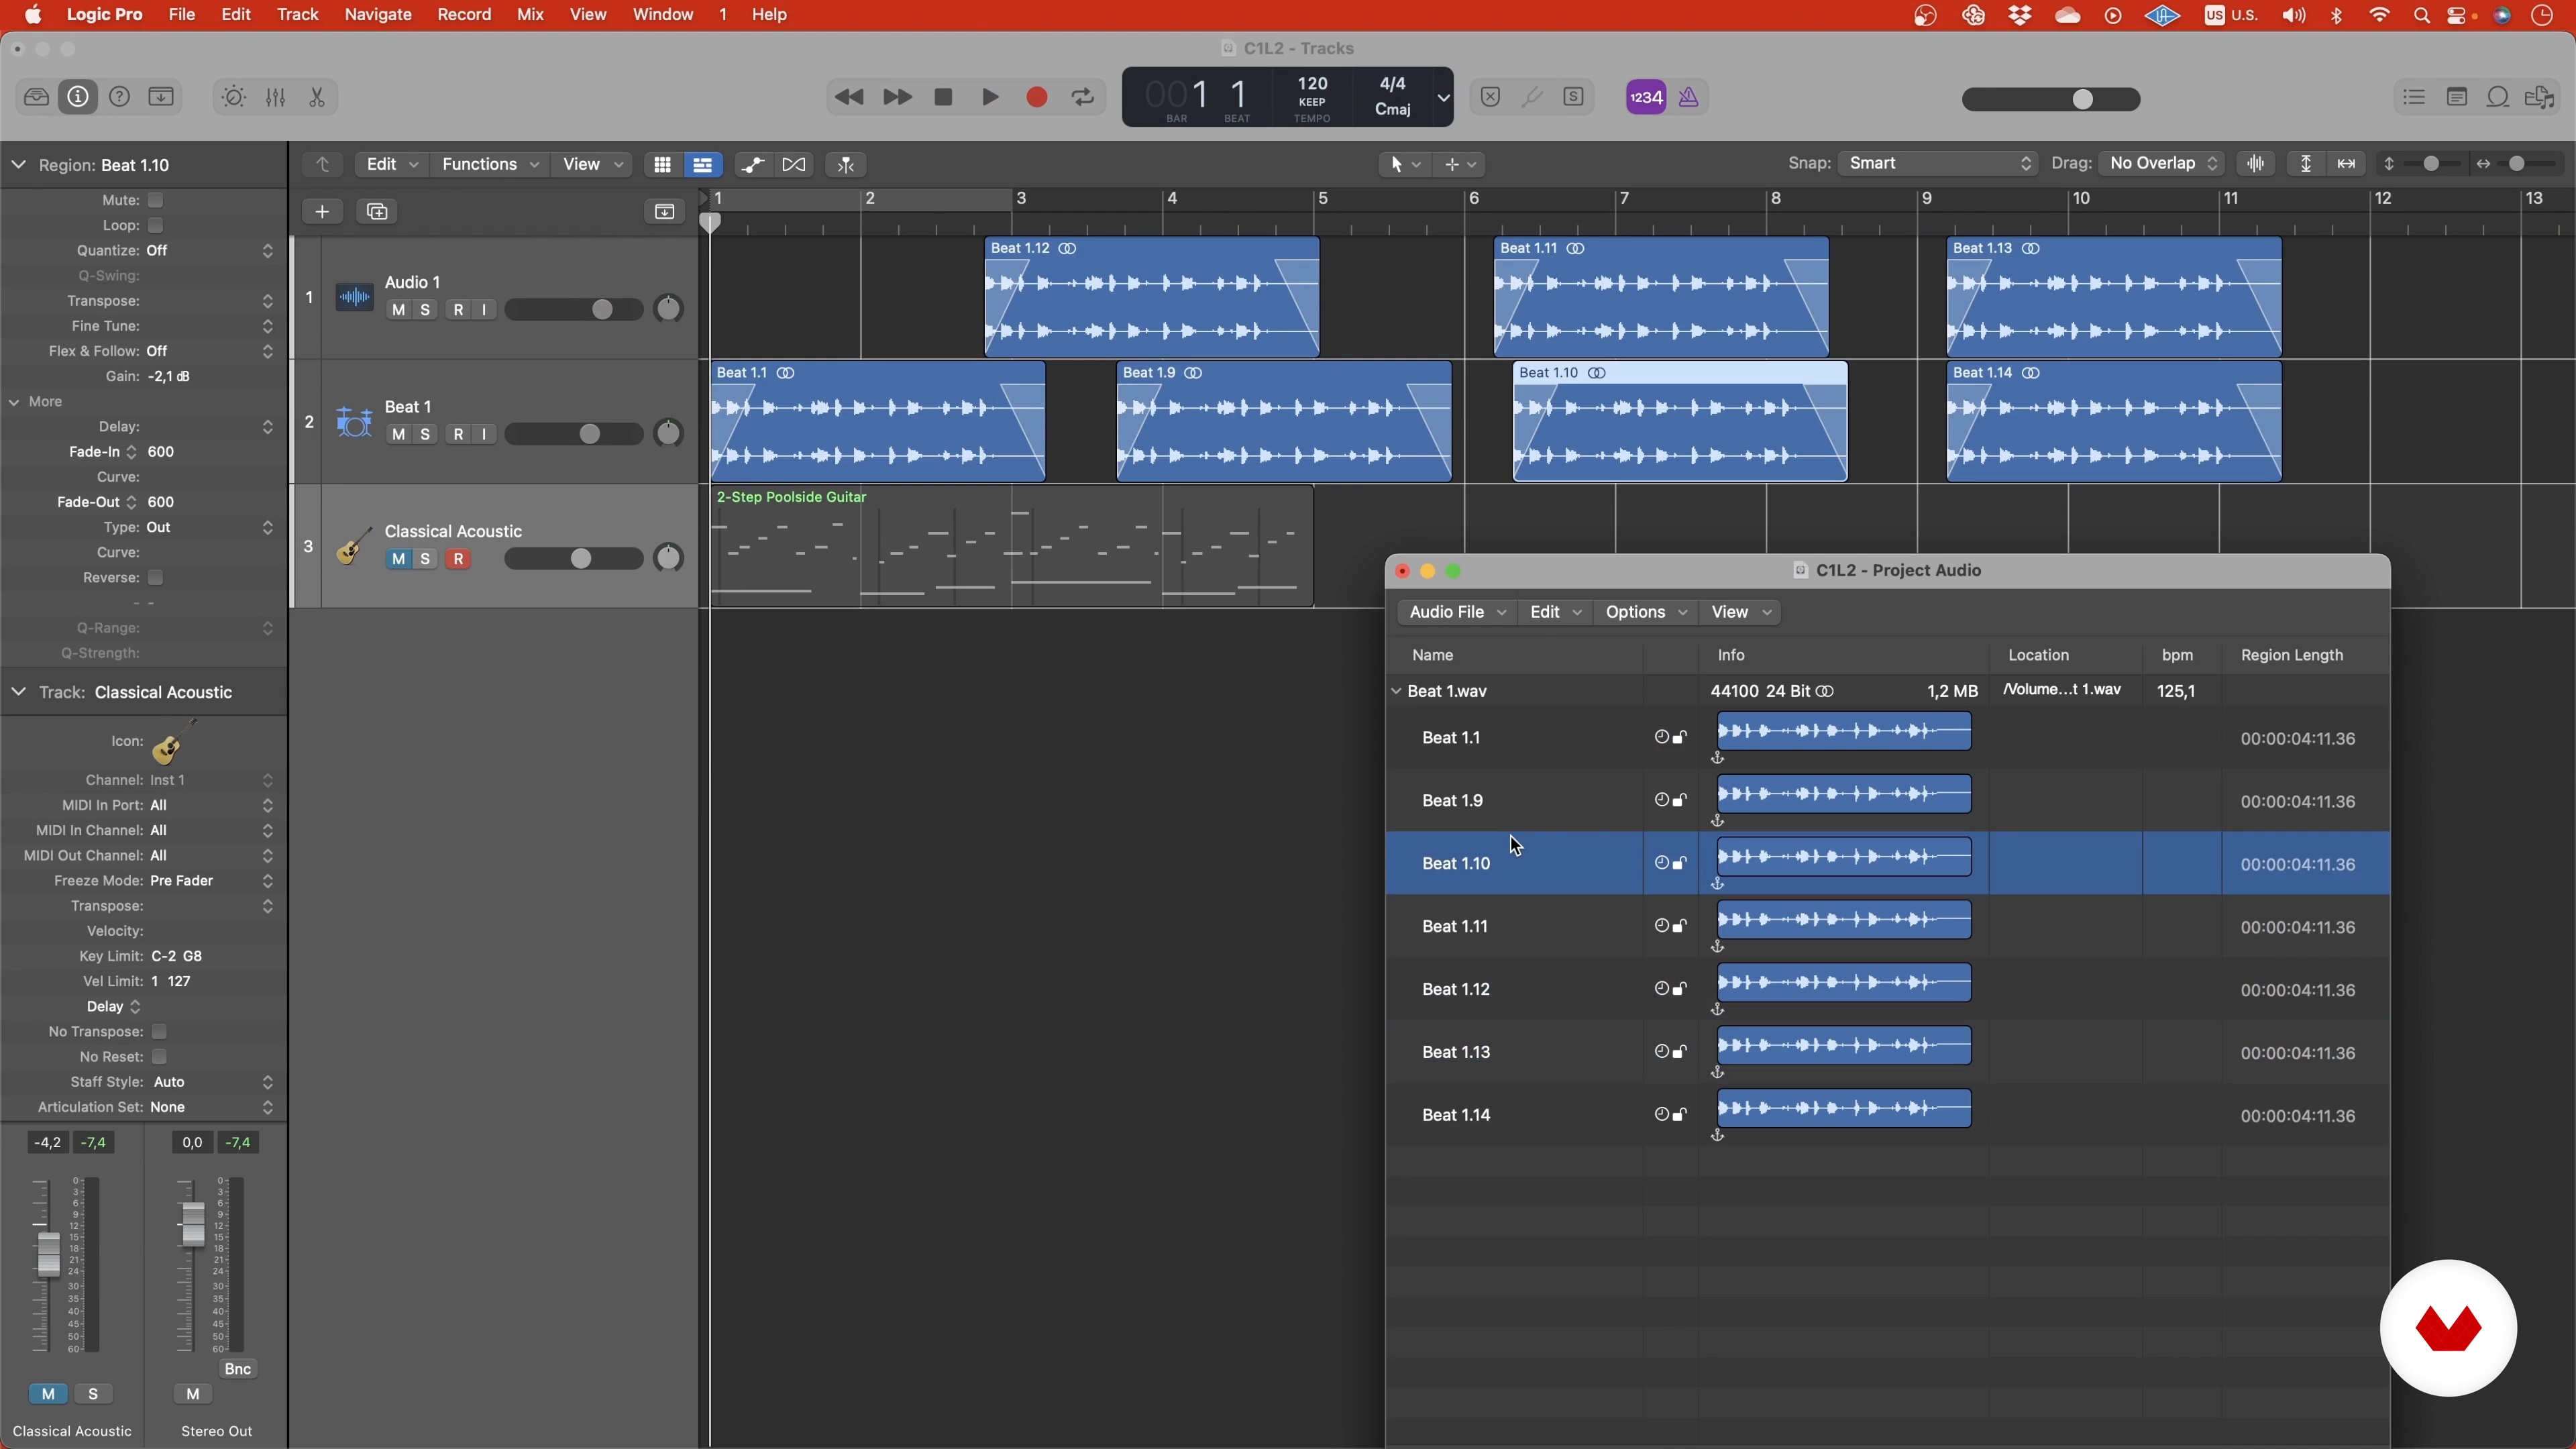Collapse the Beat 1.wav file row
The height and width of the screenshot is (1449, 2576).
pyautogui.click(x=1396, y=691)
